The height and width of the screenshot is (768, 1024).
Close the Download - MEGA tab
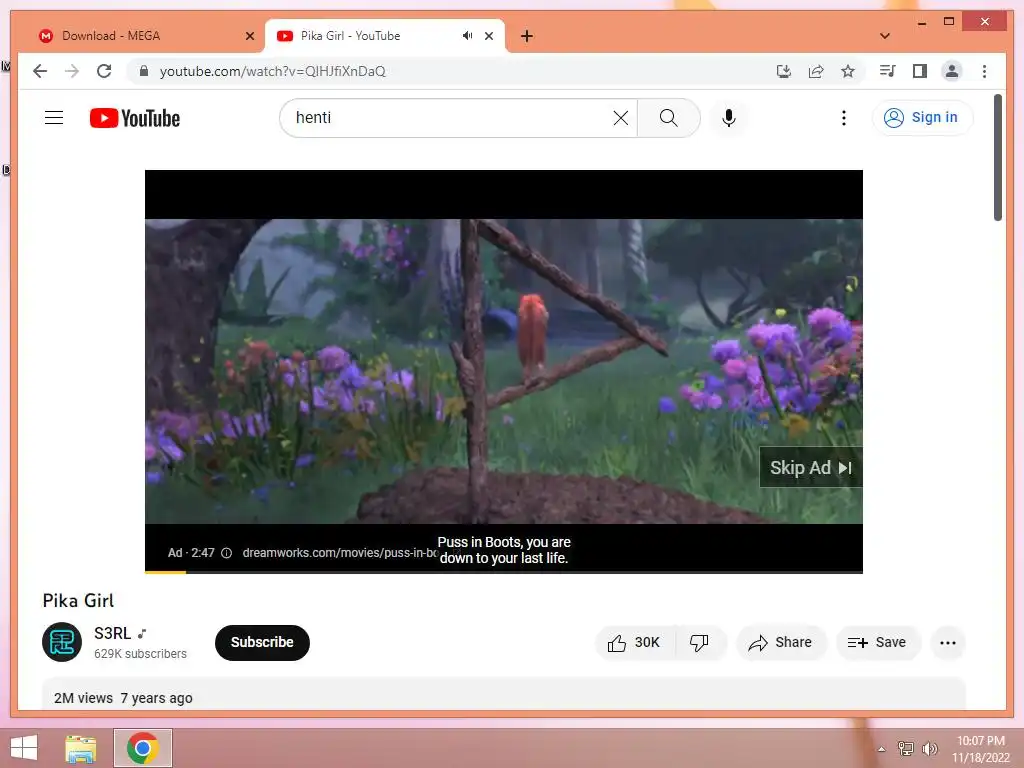249,36
